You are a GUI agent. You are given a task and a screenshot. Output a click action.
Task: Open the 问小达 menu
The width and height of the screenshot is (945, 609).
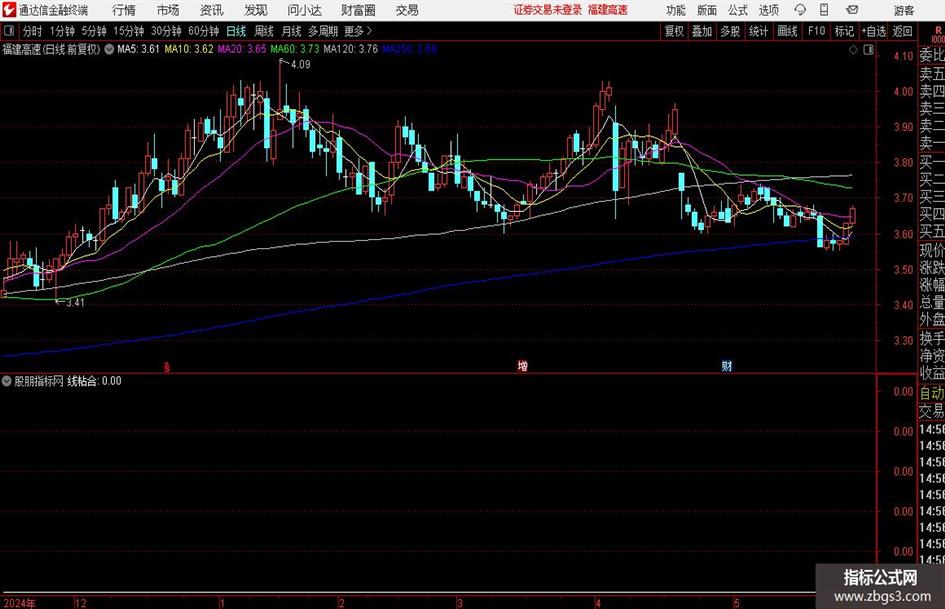tap(304, 10)
